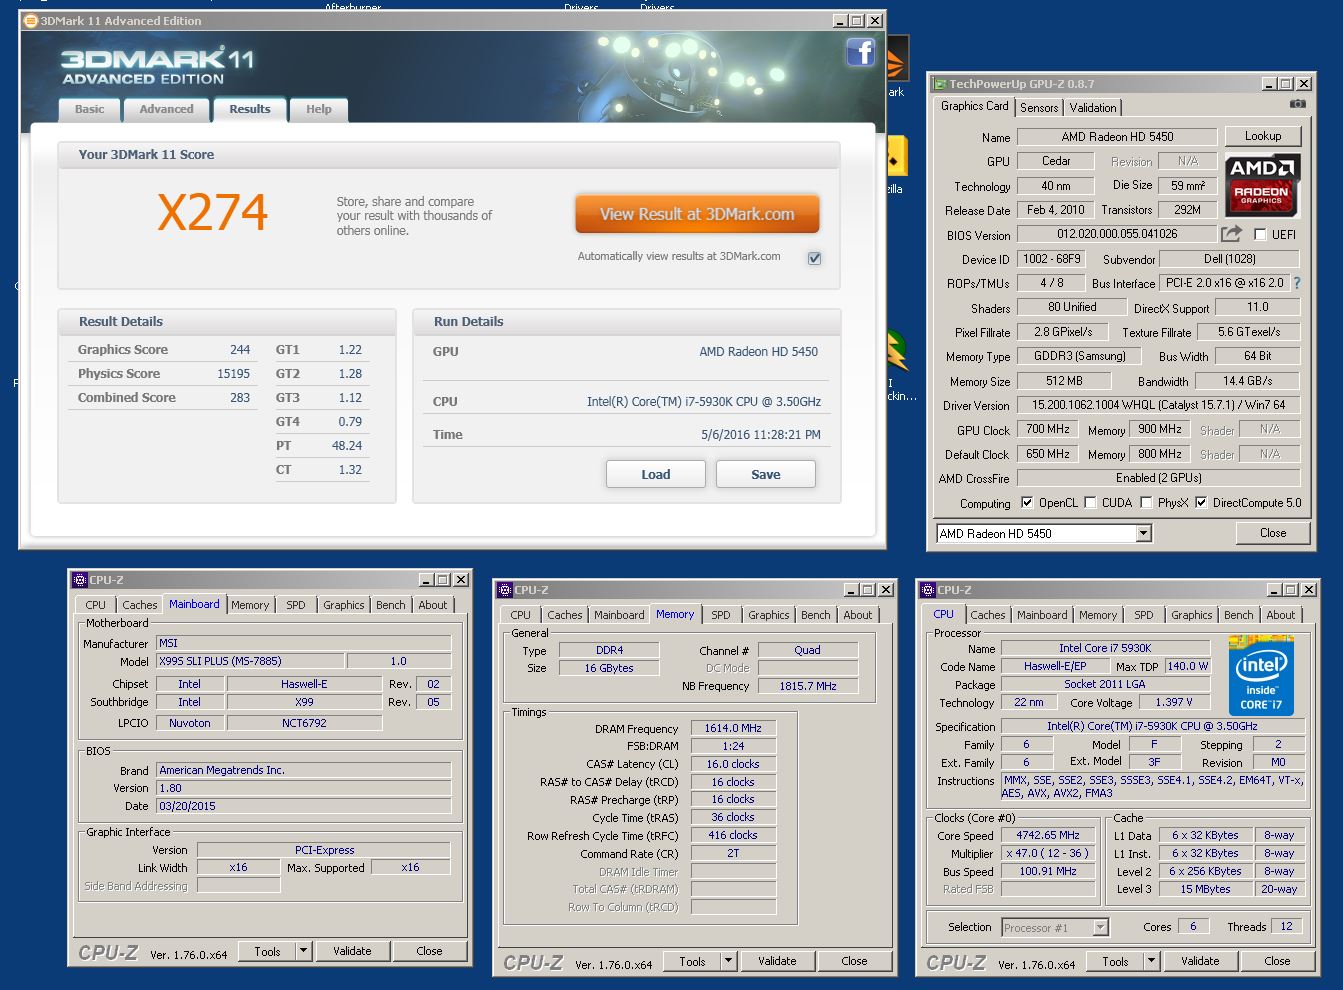
Task: Click Close in Memory CPU-Z window
Action: tap(854, 961)
